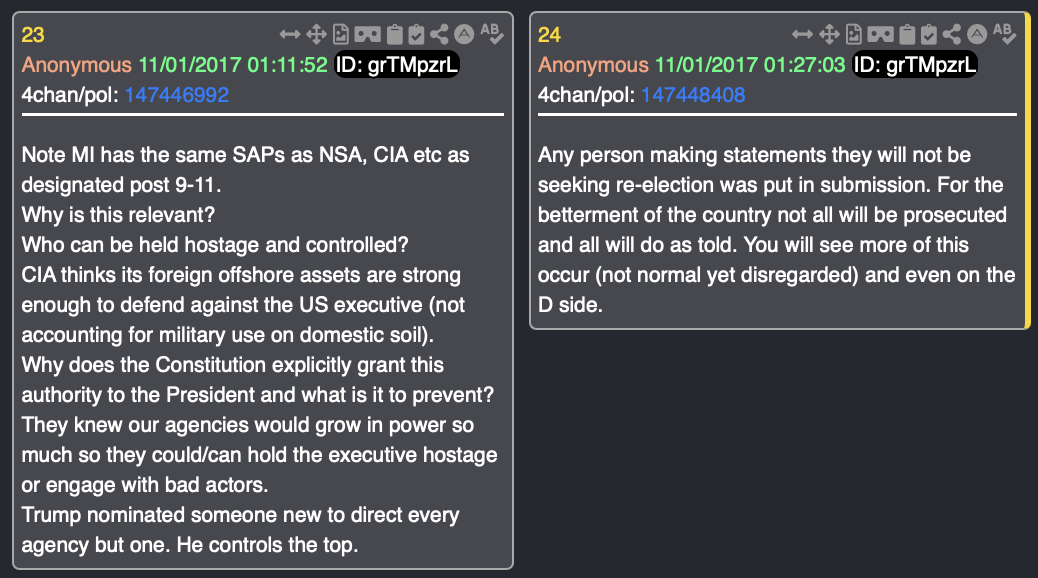
Task: Click the horizontal resize arrows on post 23
Action: tap(290, 34)
